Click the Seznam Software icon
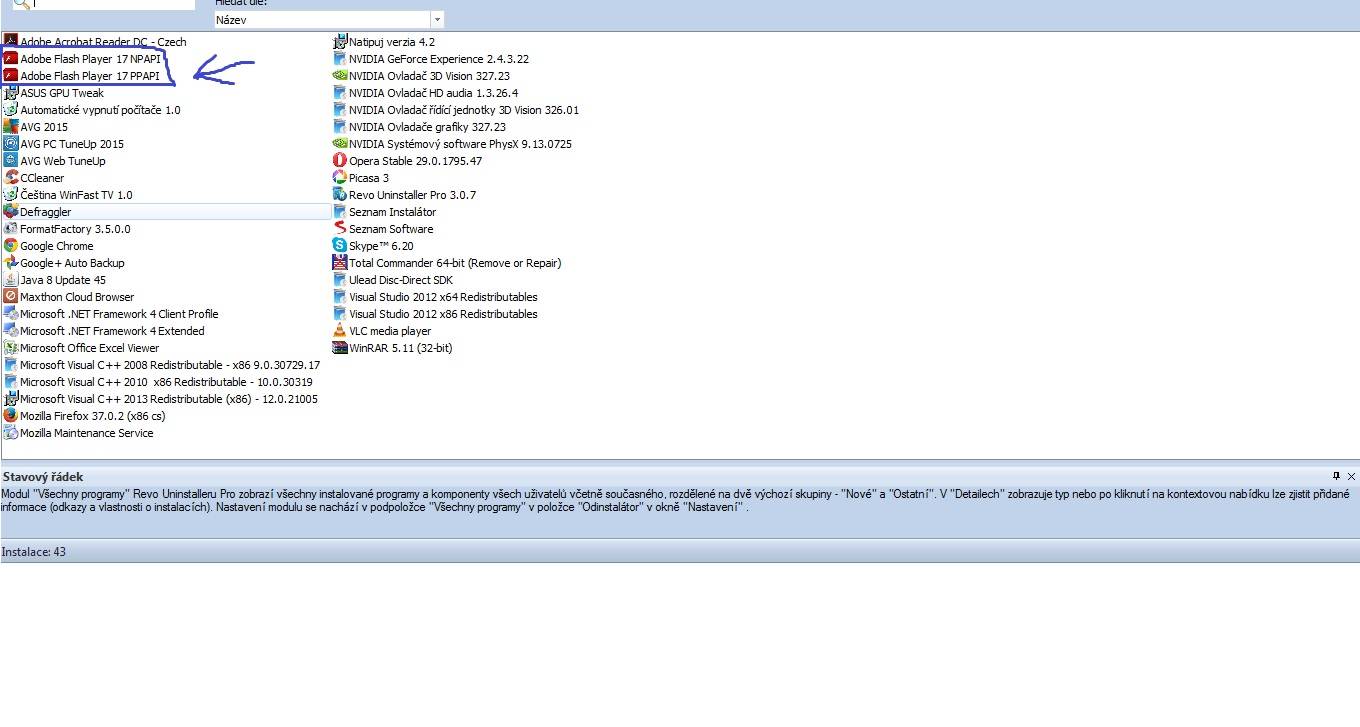This screenshot has height=727, width=1360. (340, 229)
